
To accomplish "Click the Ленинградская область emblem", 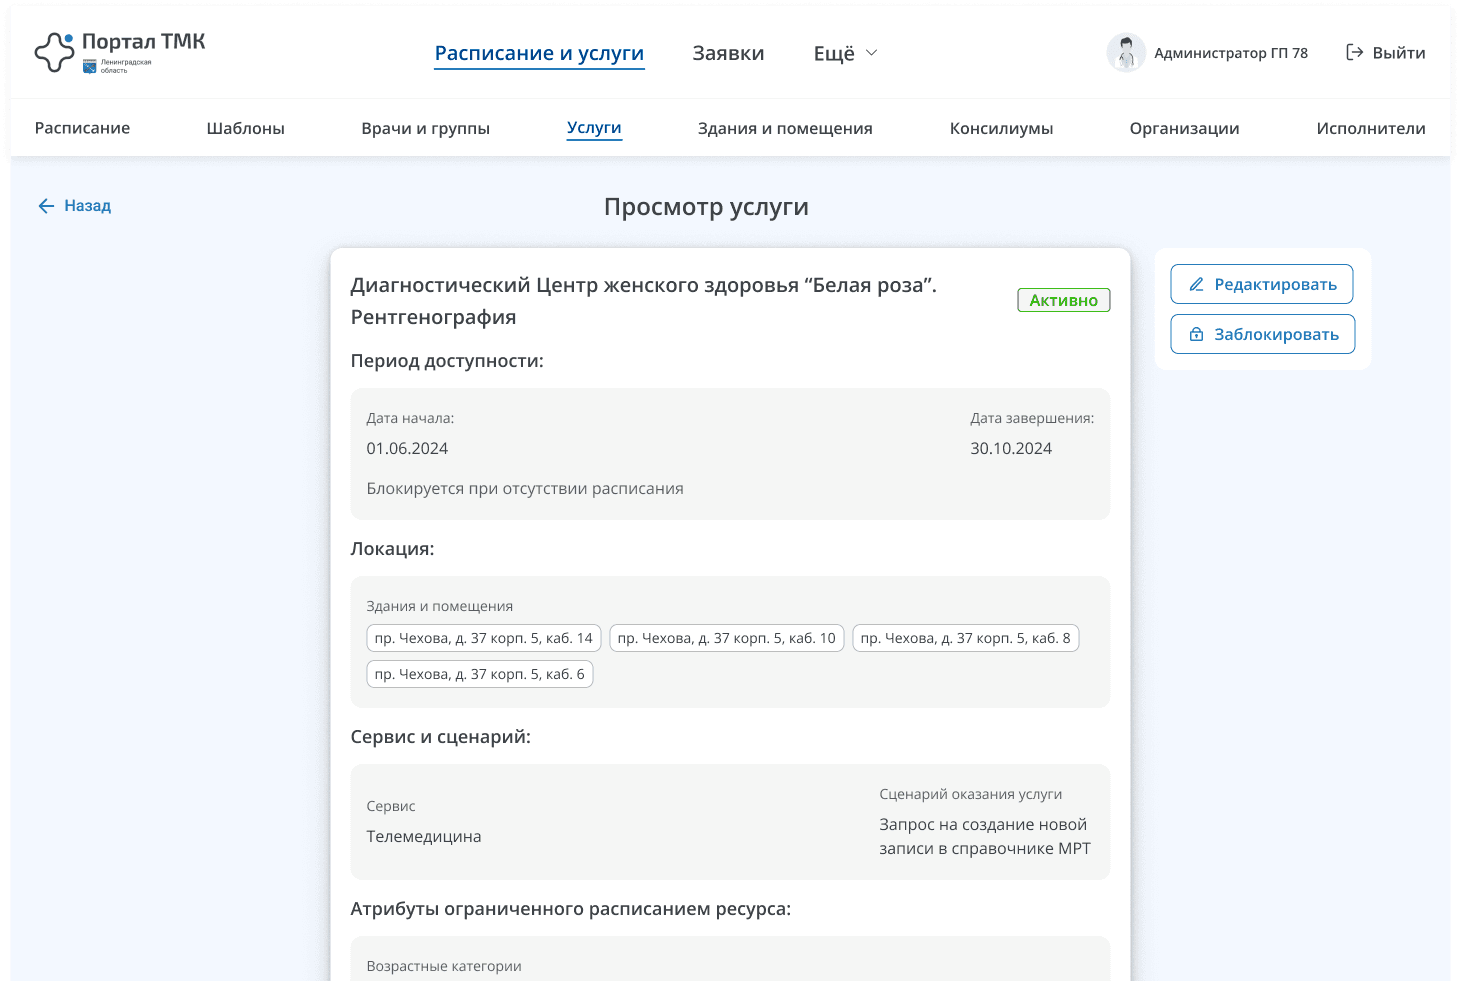I will tap(90, 67).
